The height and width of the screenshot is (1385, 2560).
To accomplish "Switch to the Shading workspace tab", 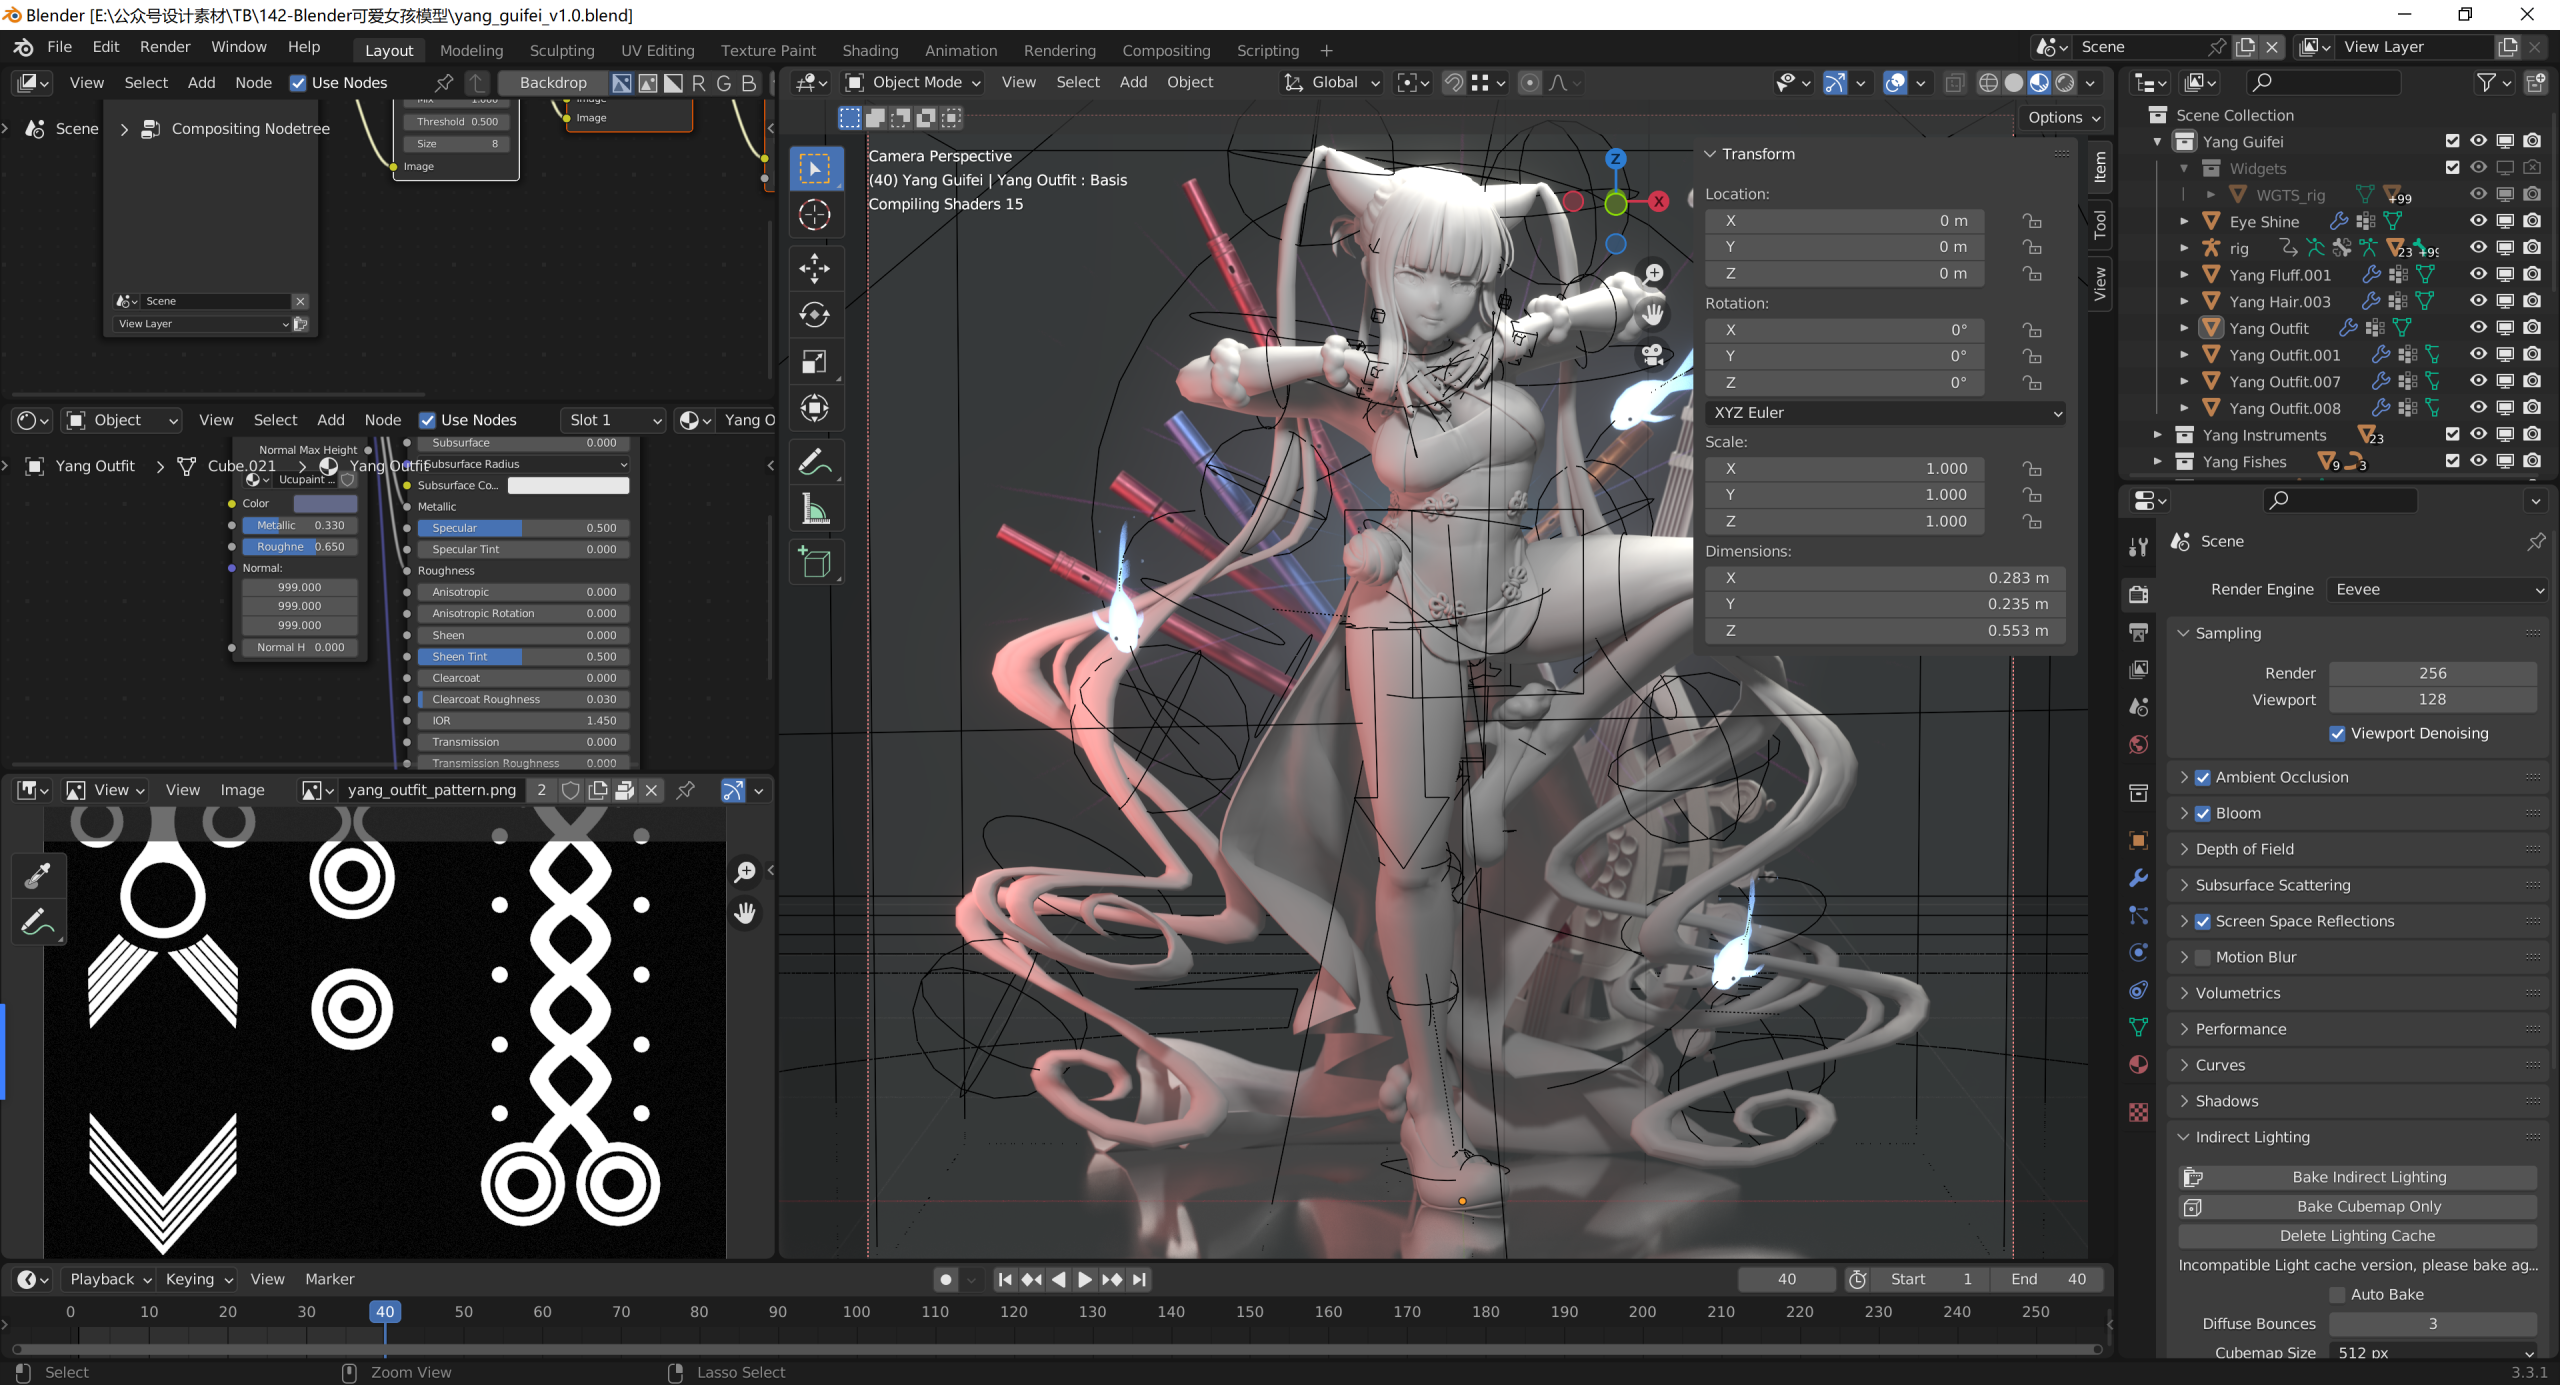I will pyautogui.click(x=870, y=50).
